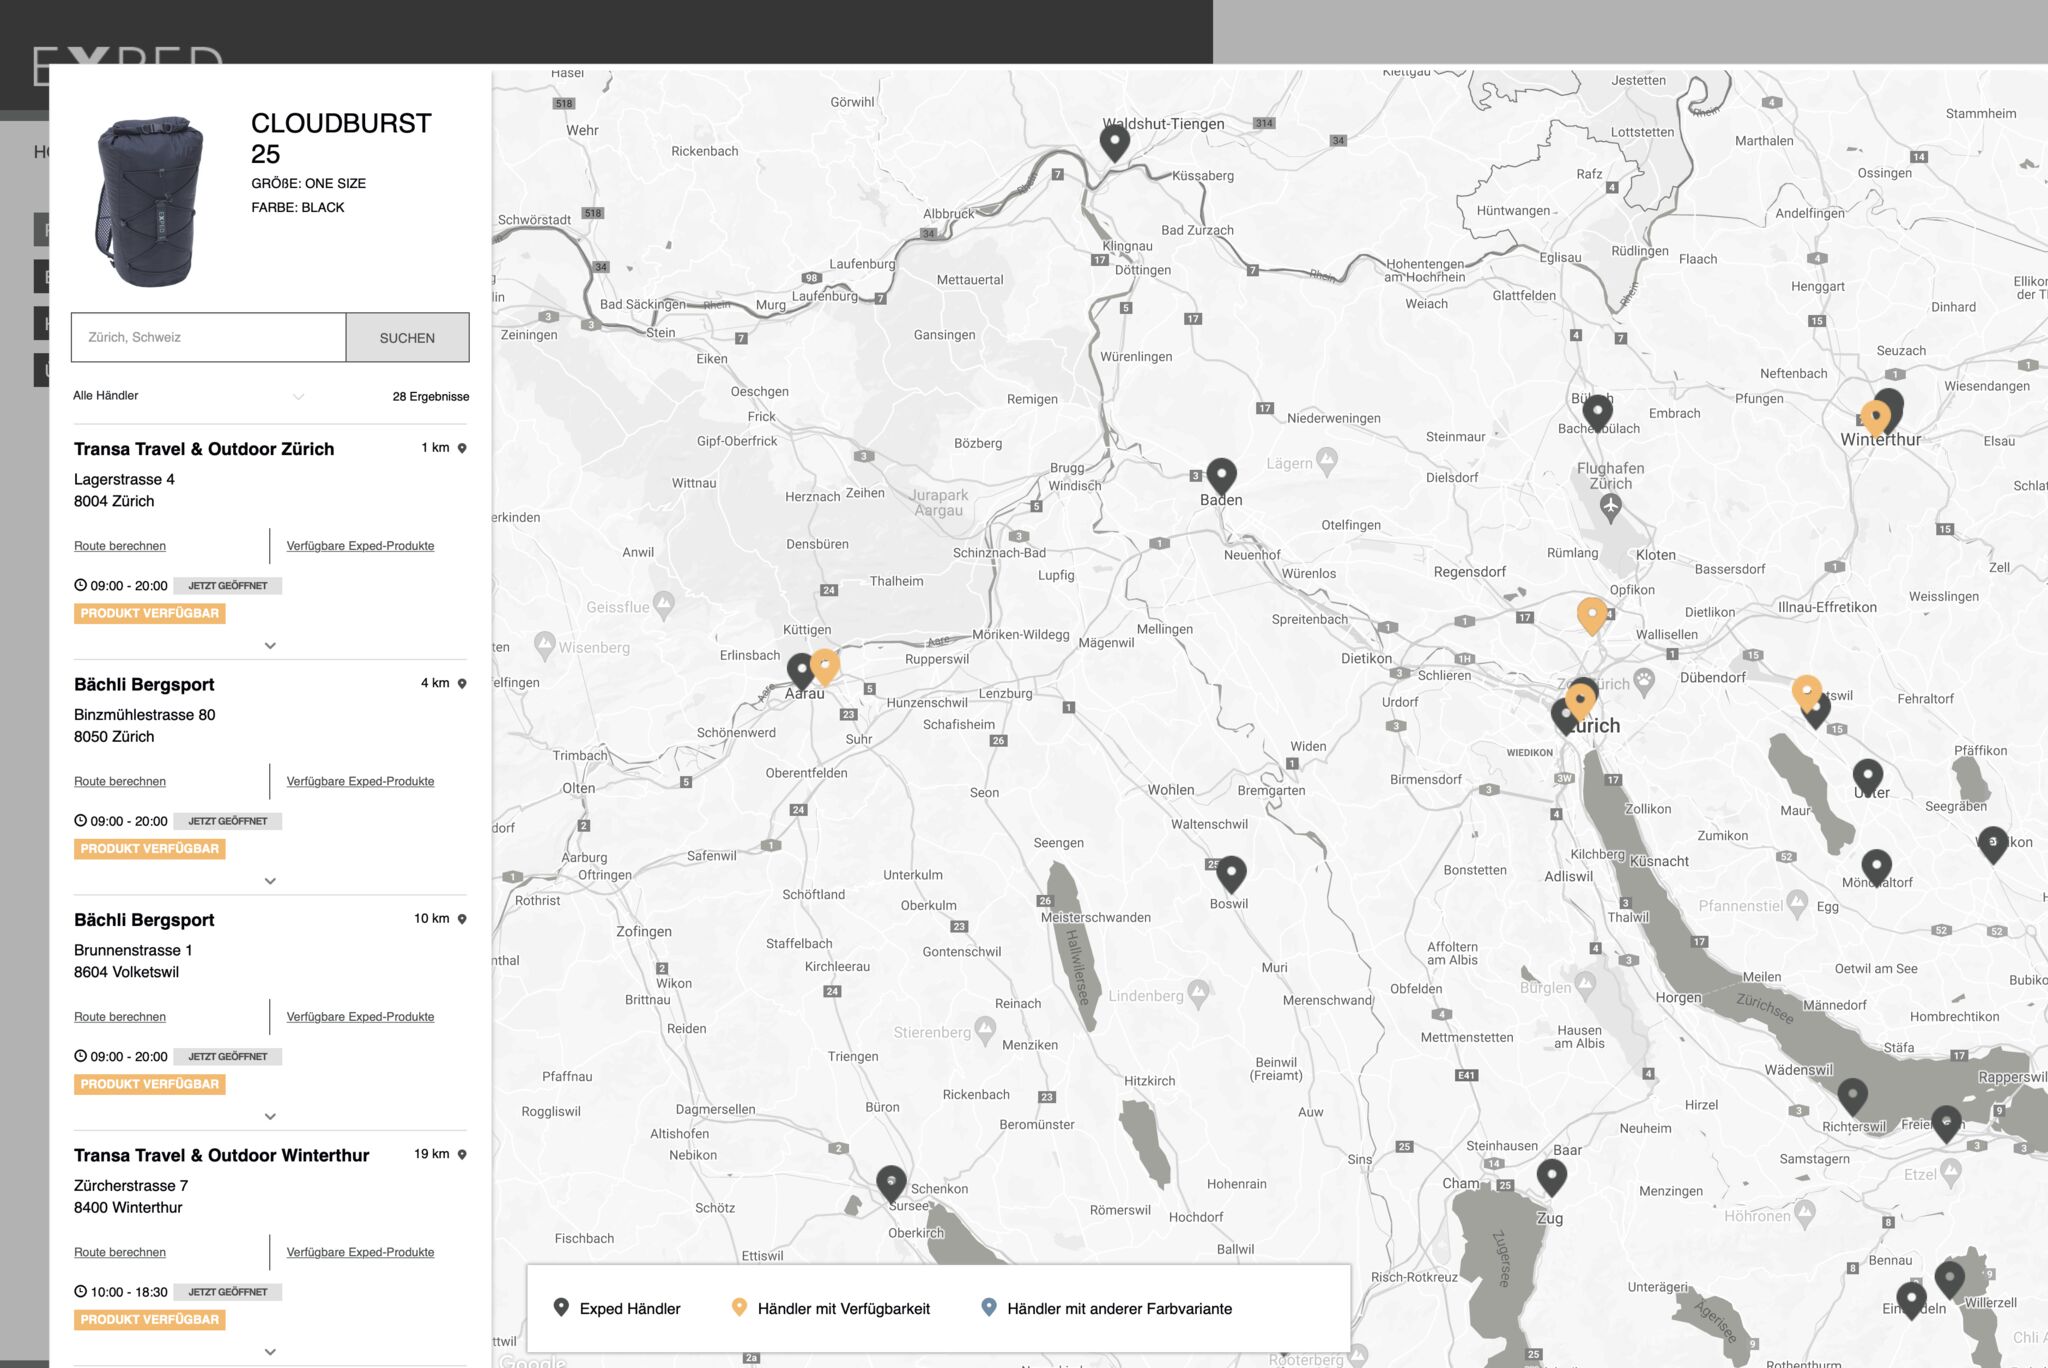This screenshot has height=1368, width=2048.
Task: Select the orange pin near Opfikon
Action: tap(1592, 616)
